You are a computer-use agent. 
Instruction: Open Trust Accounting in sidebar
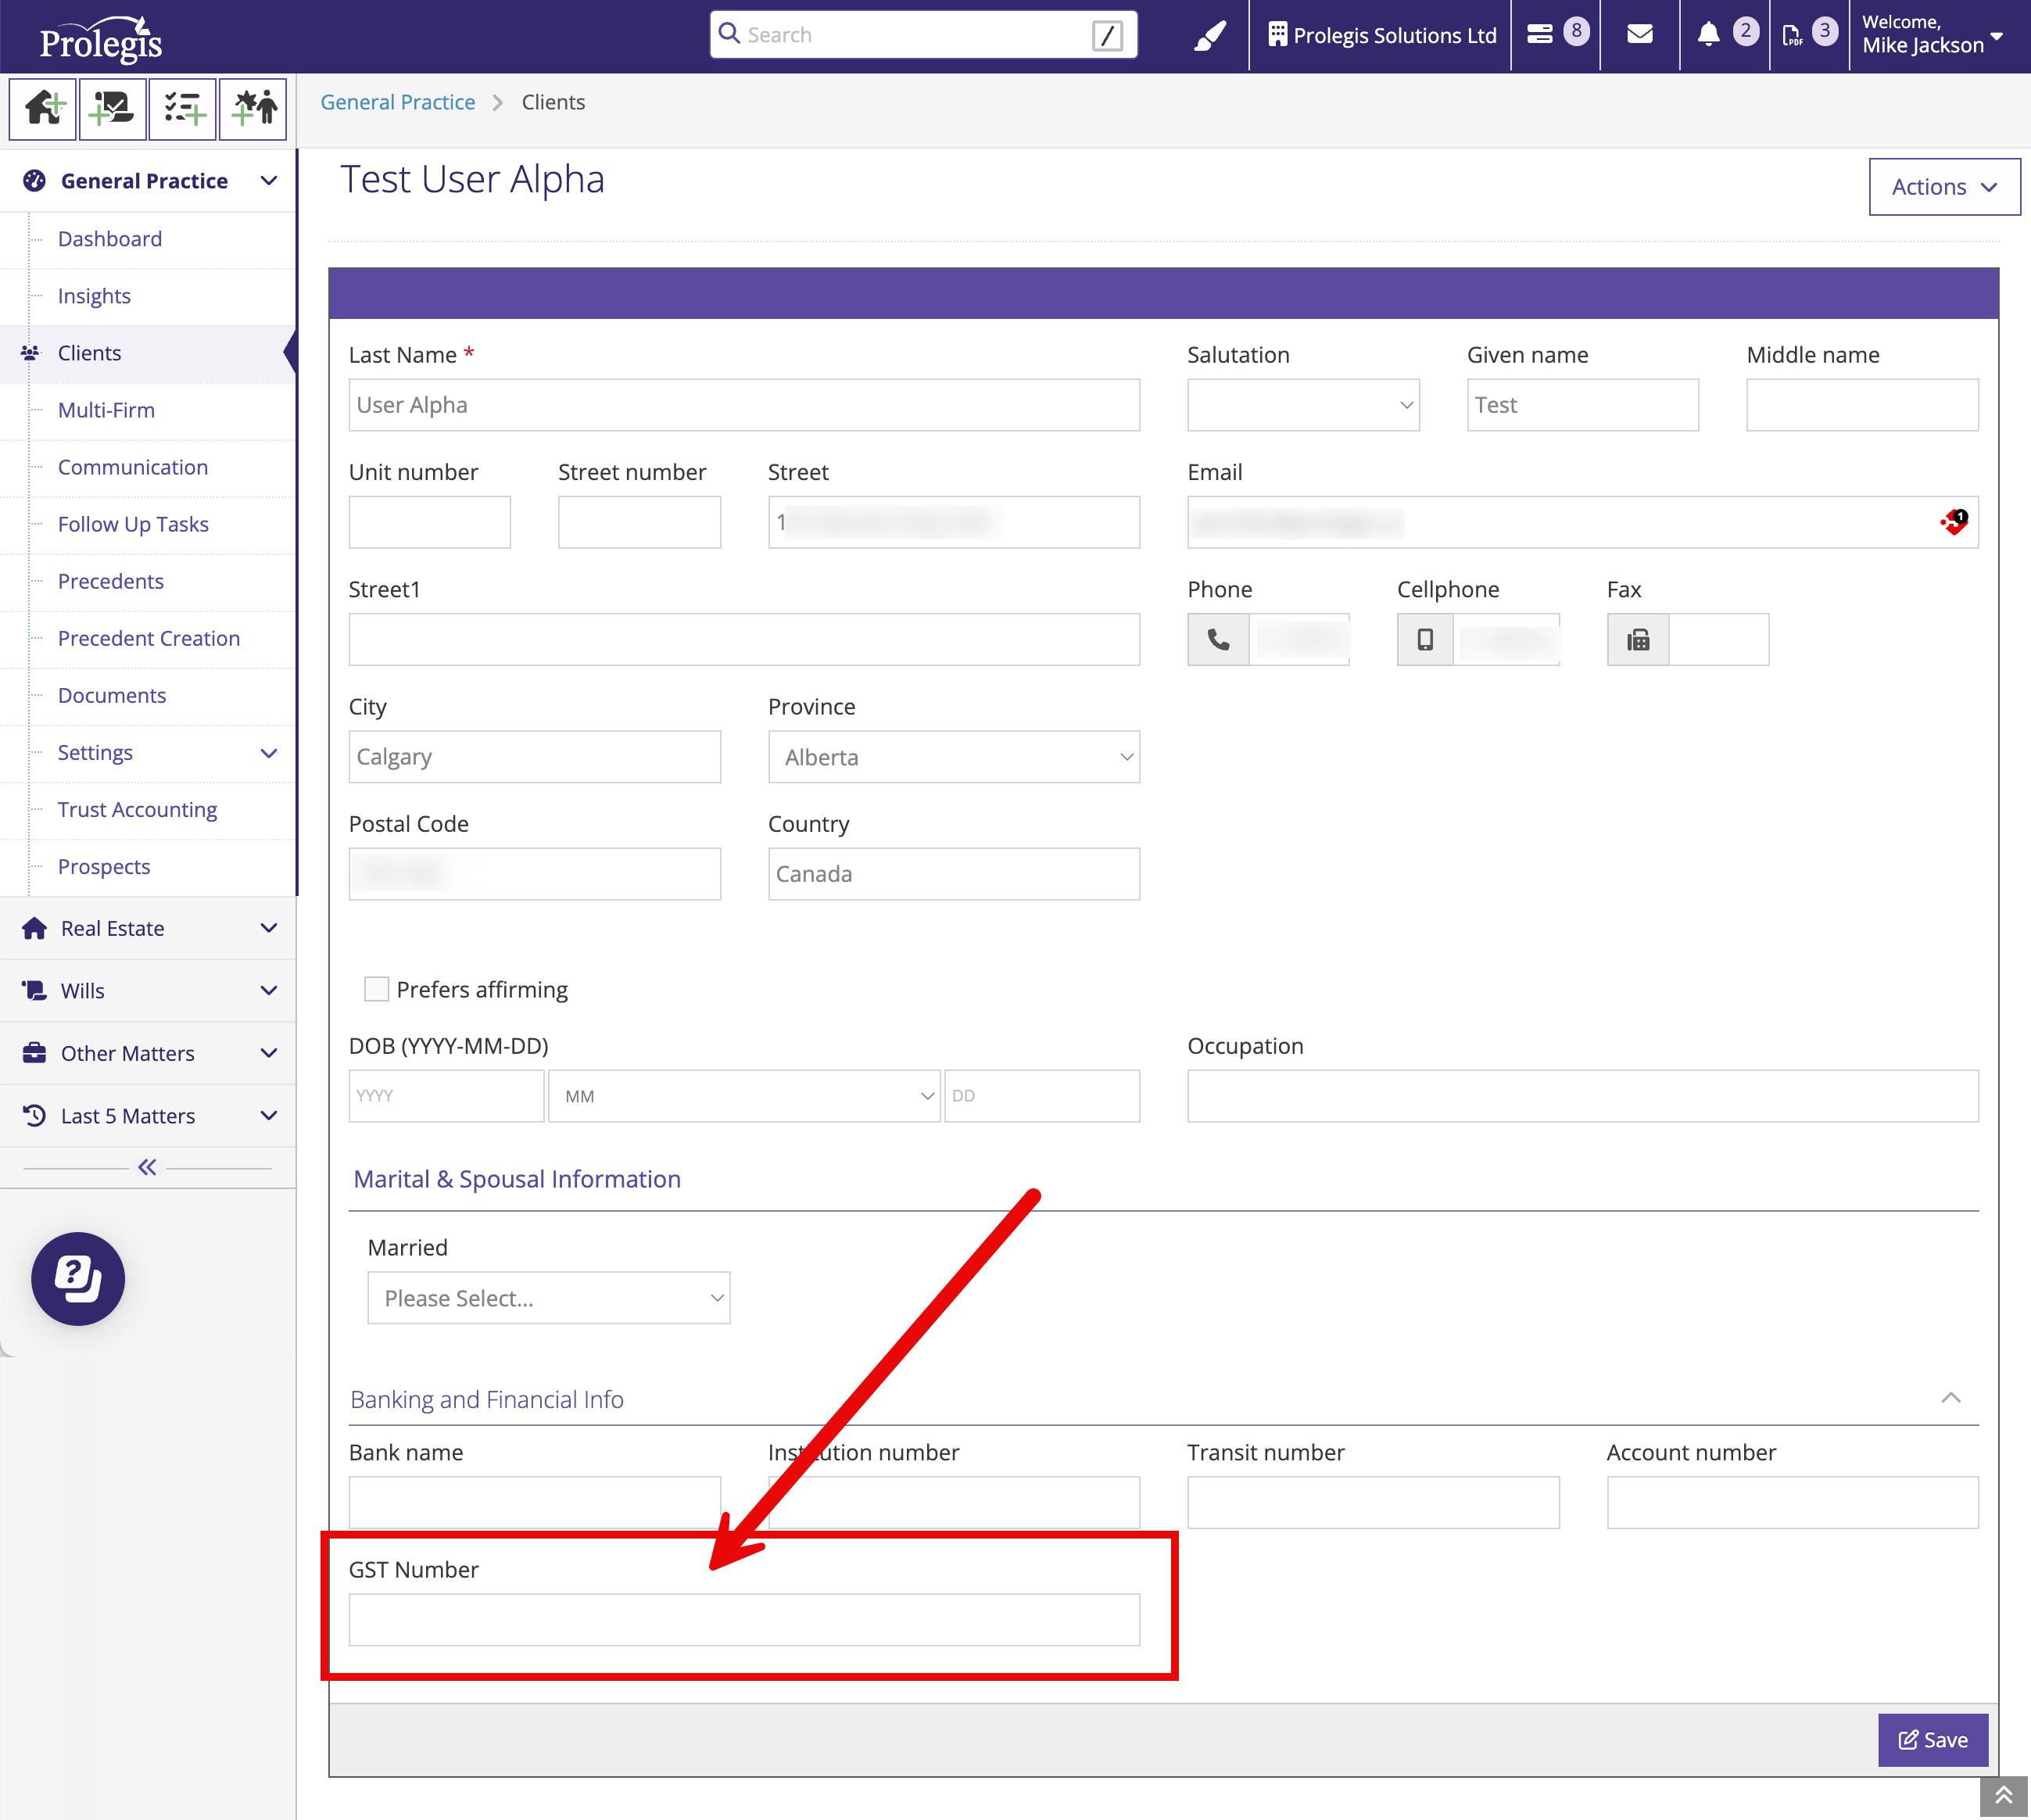137,810
